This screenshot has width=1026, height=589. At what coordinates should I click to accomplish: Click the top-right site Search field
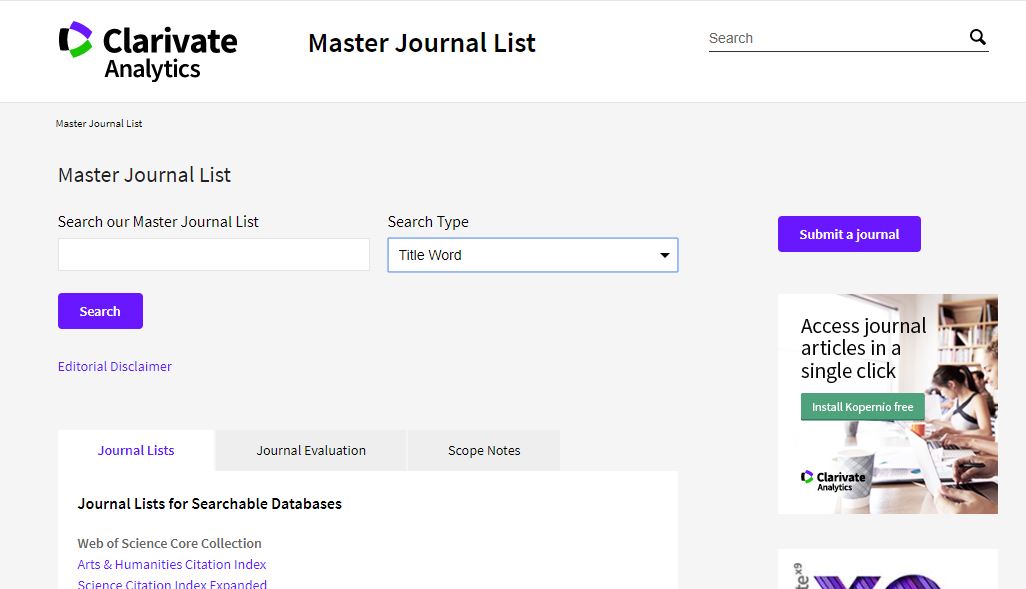click(x=835, y=39)
